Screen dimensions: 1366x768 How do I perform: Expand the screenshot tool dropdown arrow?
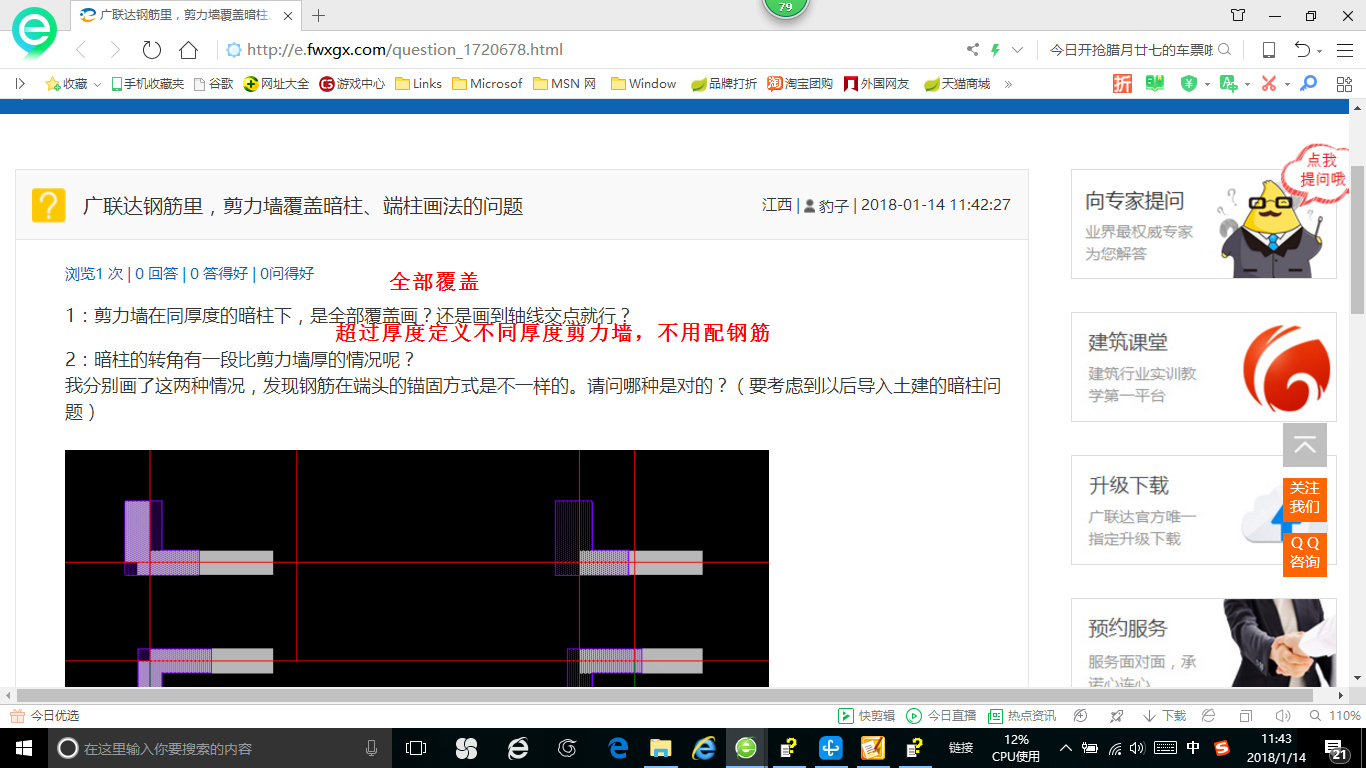[1287, 85]
